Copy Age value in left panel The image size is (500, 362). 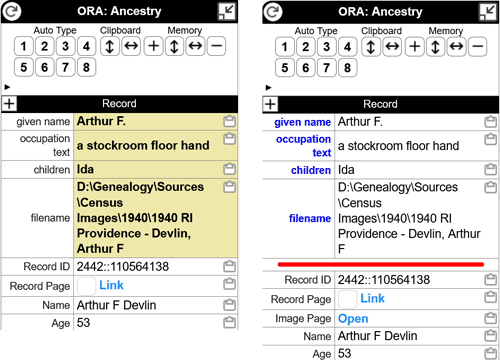point(229,322)
